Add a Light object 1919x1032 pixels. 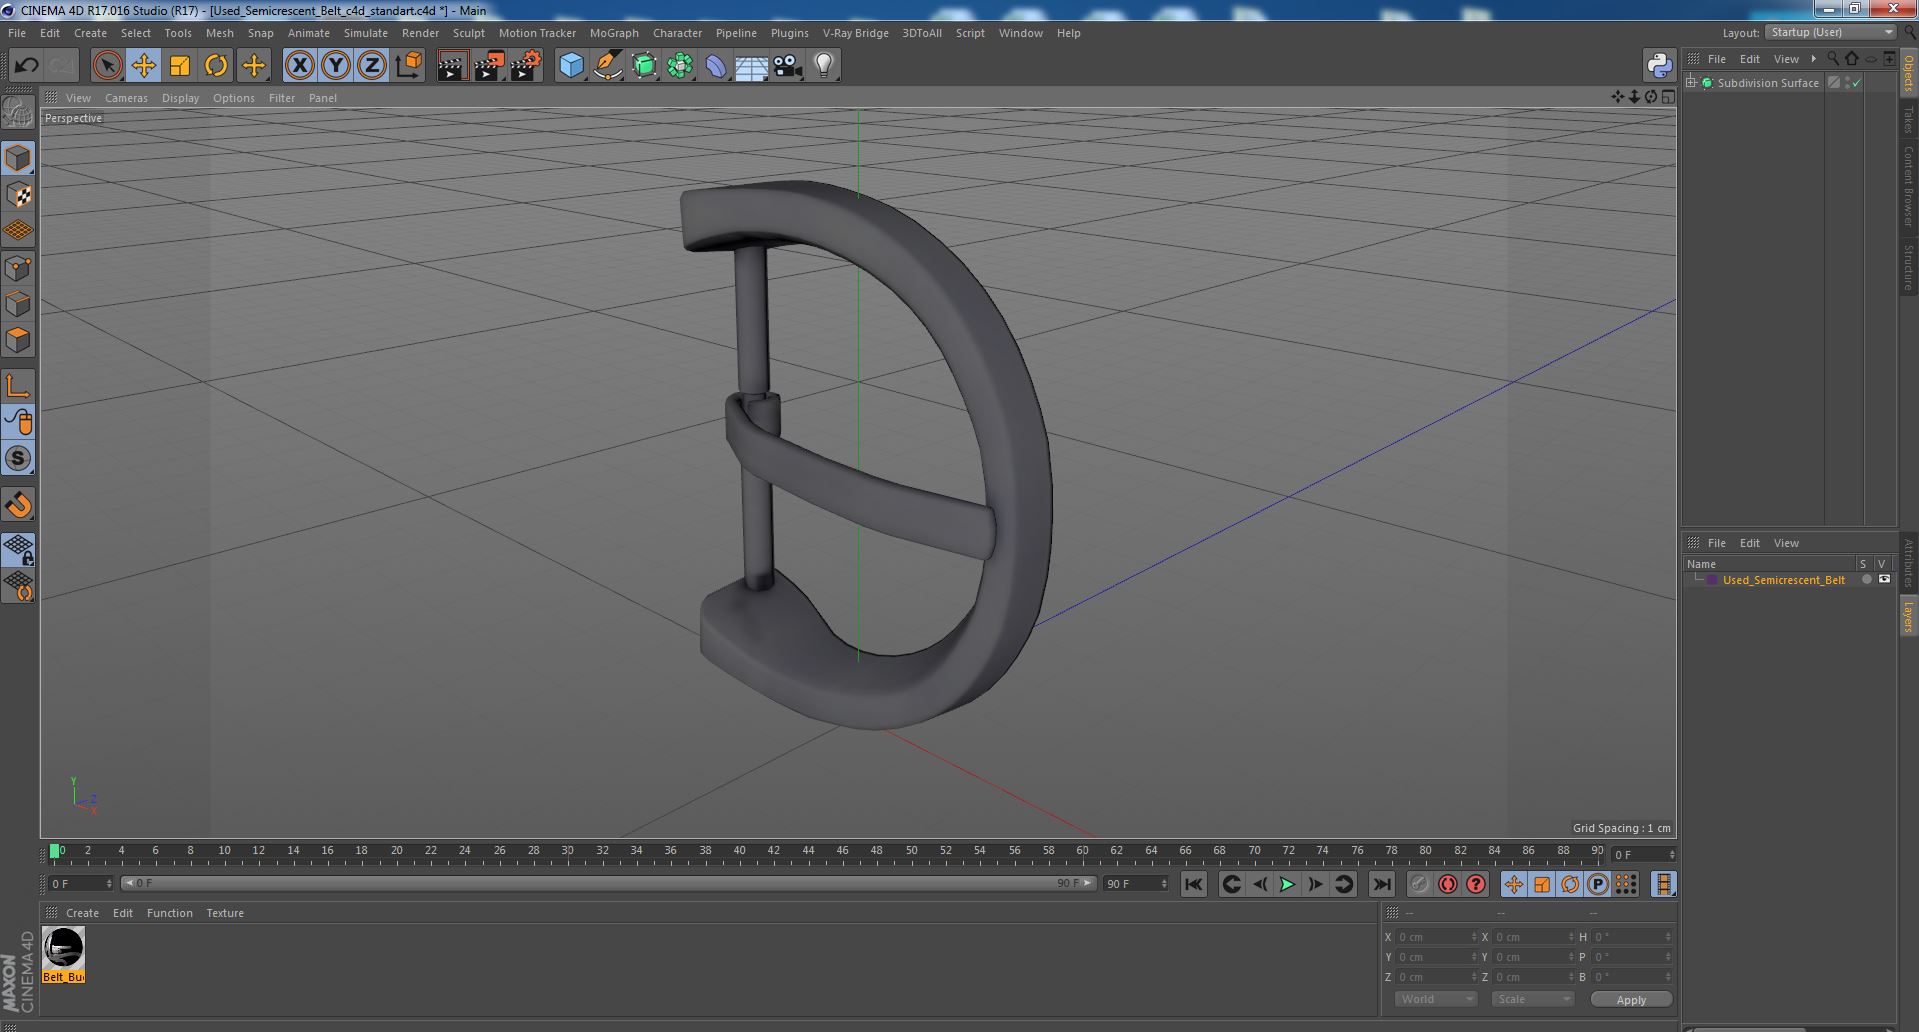(x=824, y=66)
